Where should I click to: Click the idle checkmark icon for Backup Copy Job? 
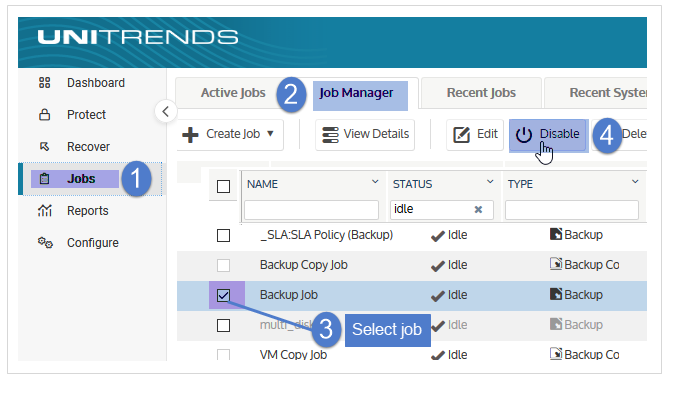pos(437,266)
